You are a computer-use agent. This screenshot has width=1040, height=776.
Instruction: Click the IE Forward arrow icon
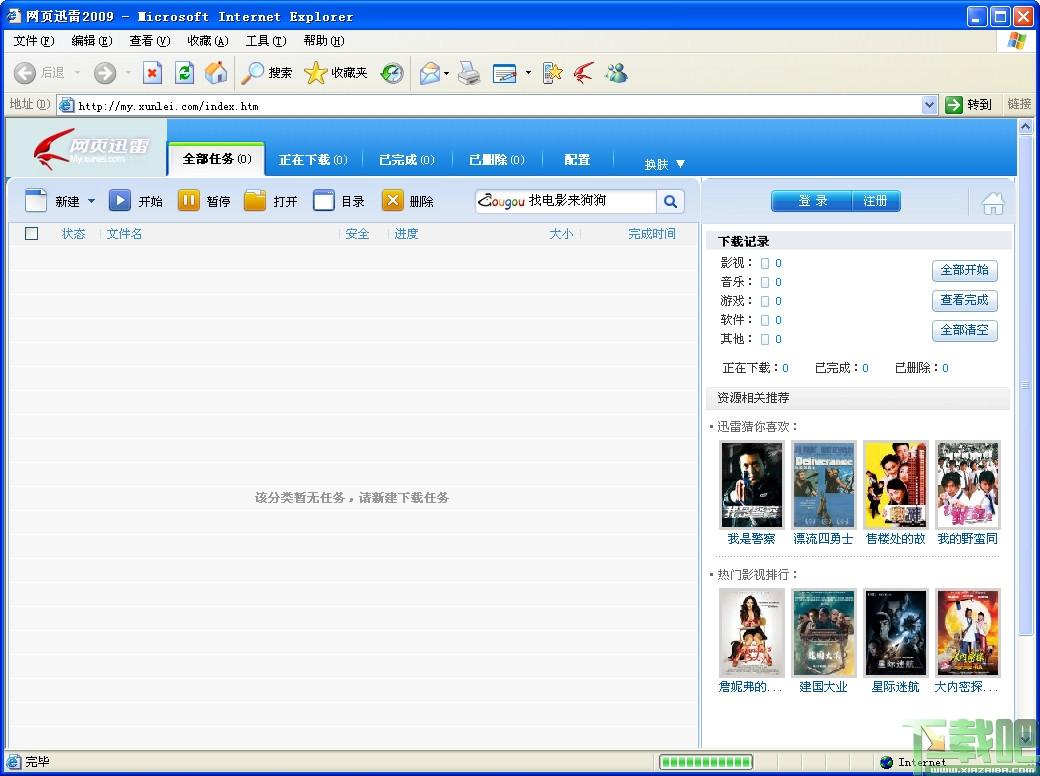pyautogui.click(x=104, y=72)
